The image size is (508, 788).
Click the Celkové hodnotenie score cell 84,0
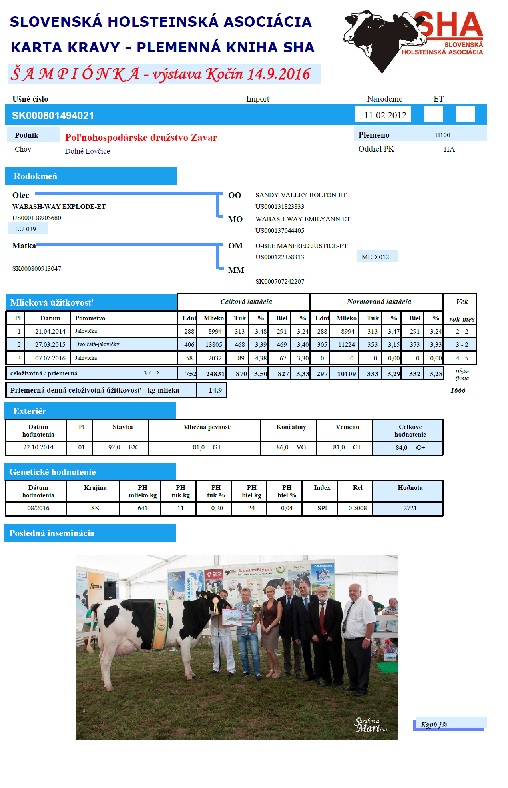408,447
